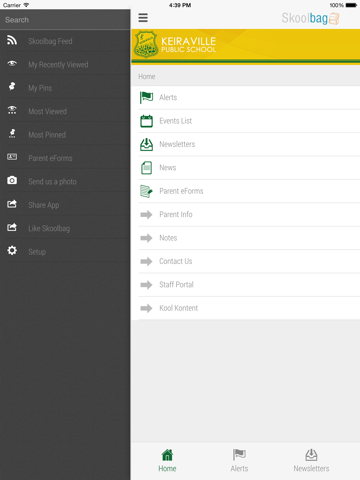Open the Events List calendar icon
Screen dimensions: 360x480
[x=146, y=121]
